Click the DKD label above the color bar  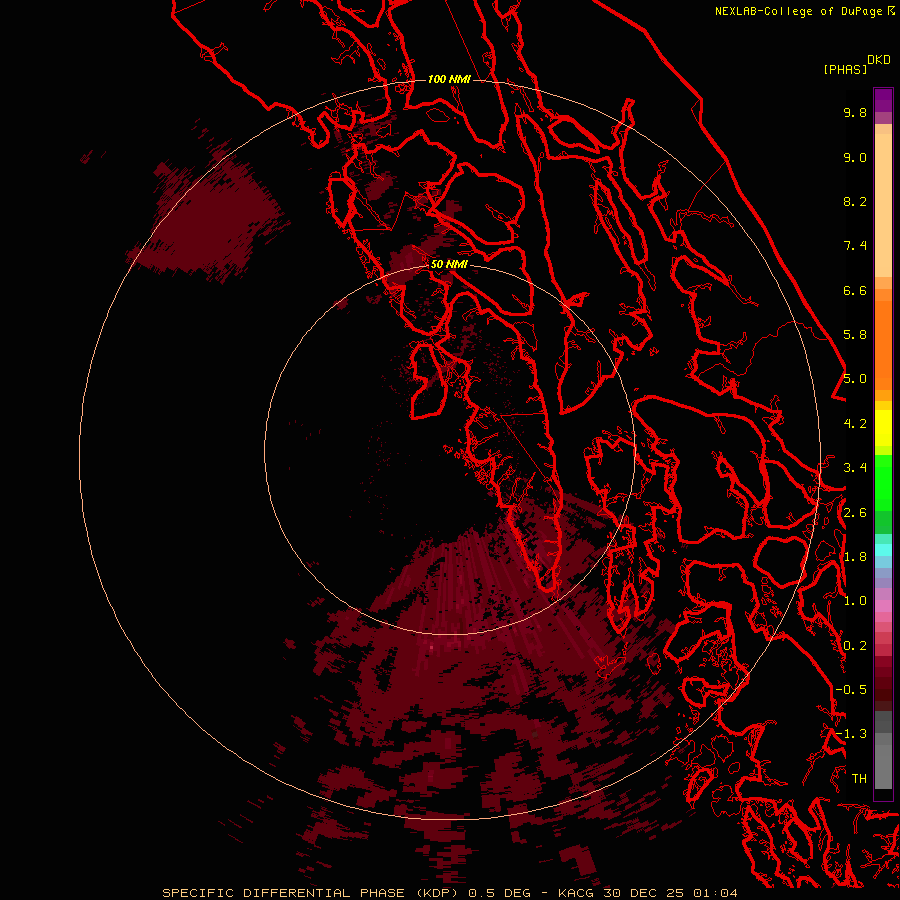879,60
